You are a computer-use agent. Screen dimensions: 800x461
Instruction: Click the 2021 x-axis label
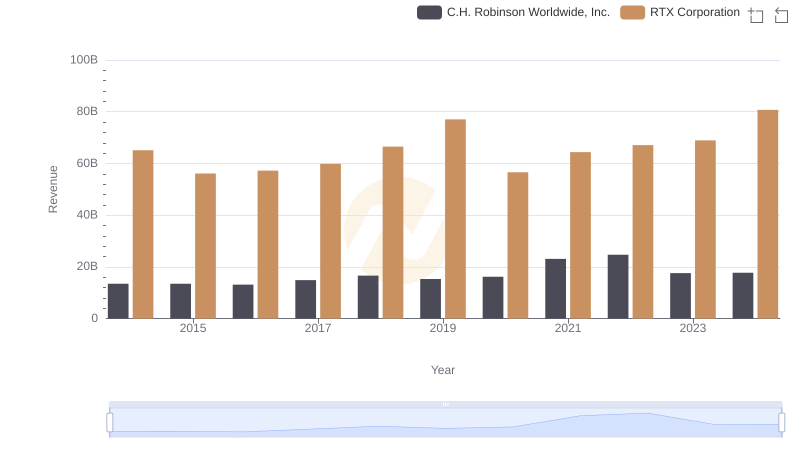568,328
